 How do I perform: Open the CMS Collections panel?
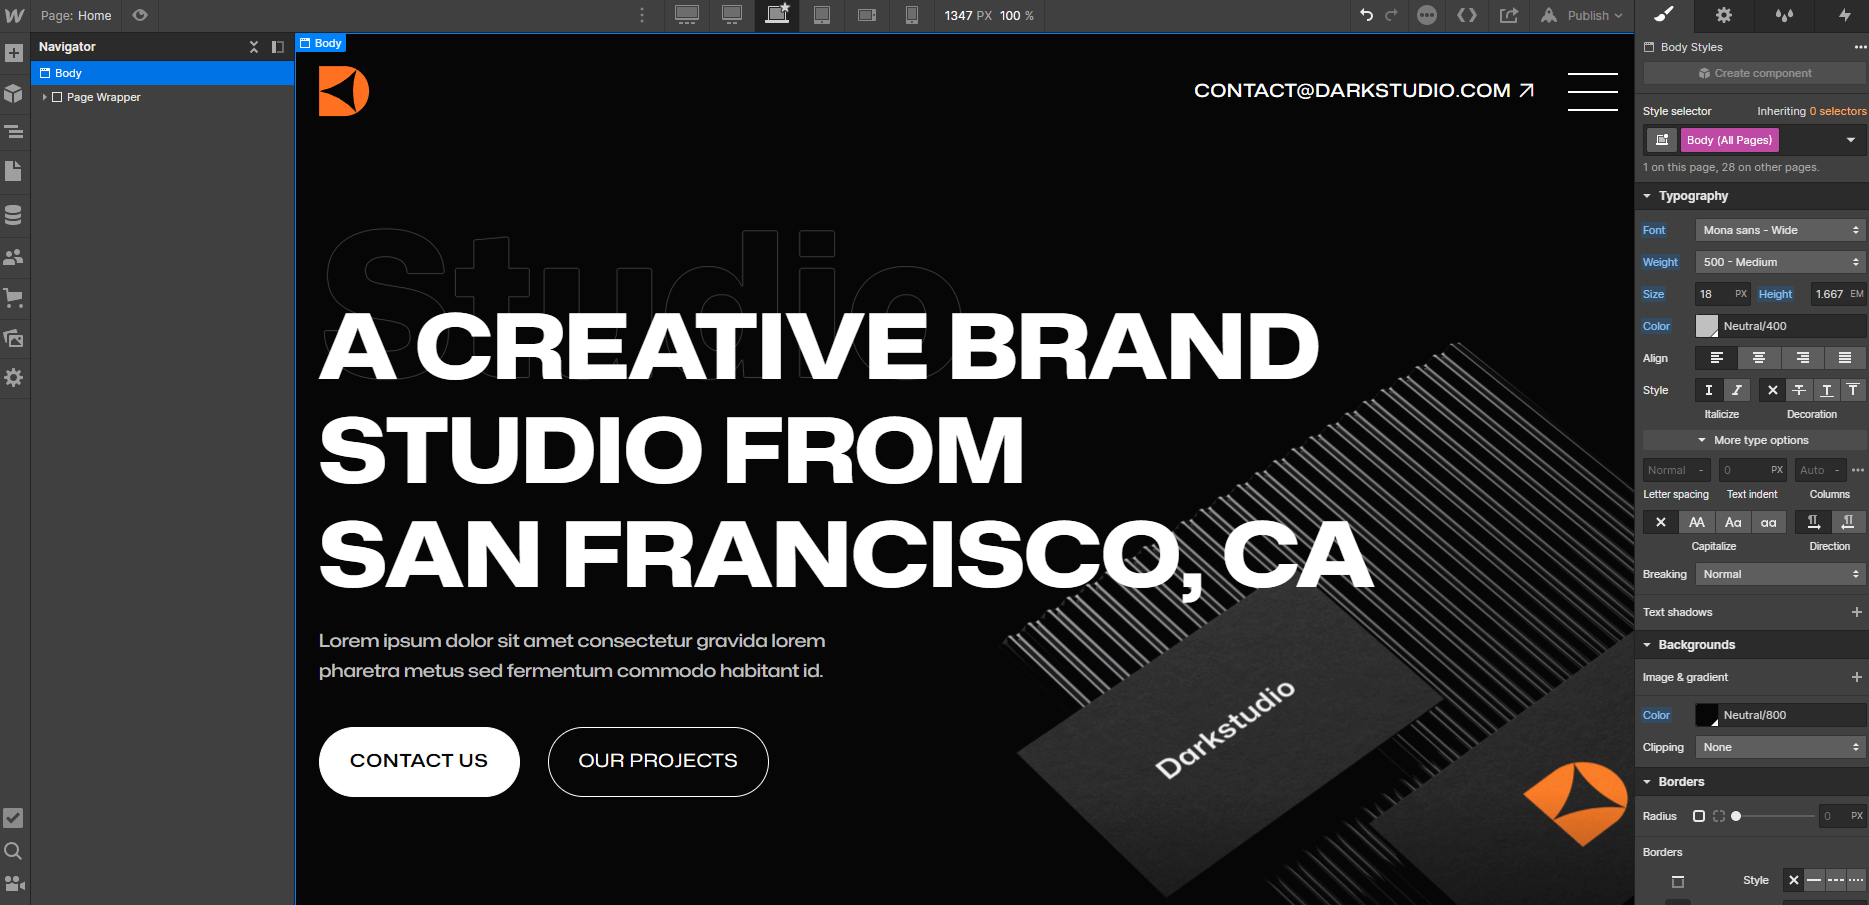pos(15,214)
